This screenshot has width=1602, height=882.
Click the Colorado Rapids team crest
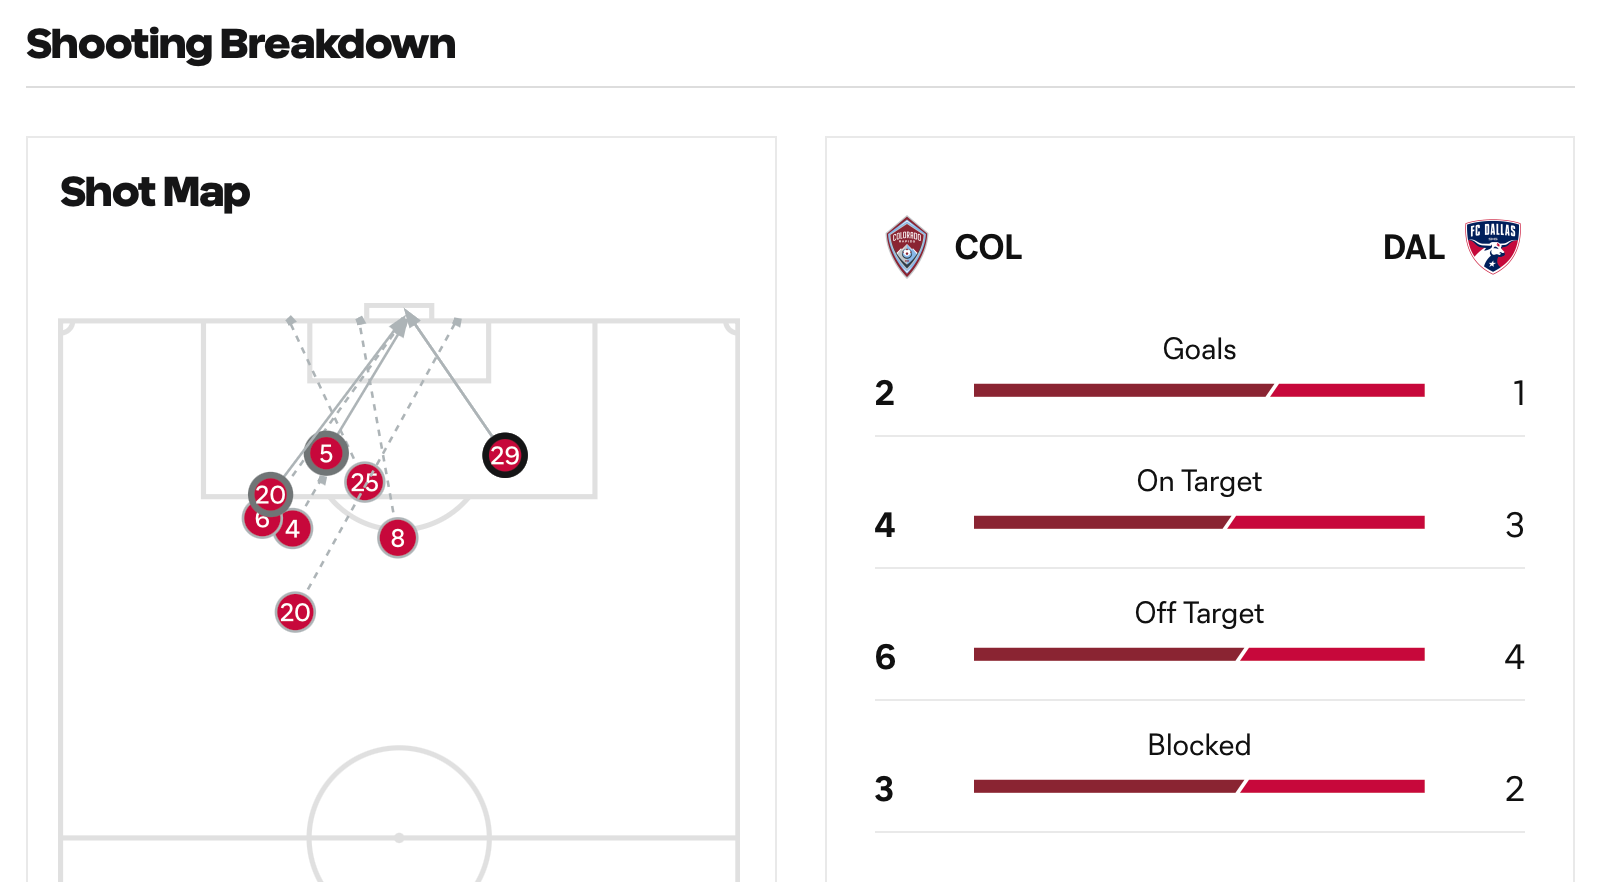click(x=907, y=247)
